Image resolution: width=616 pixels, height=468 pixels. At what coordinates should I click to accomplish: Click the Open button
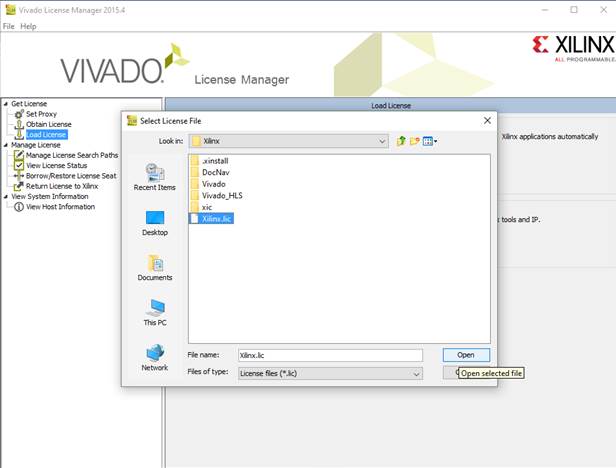point(466,355)
